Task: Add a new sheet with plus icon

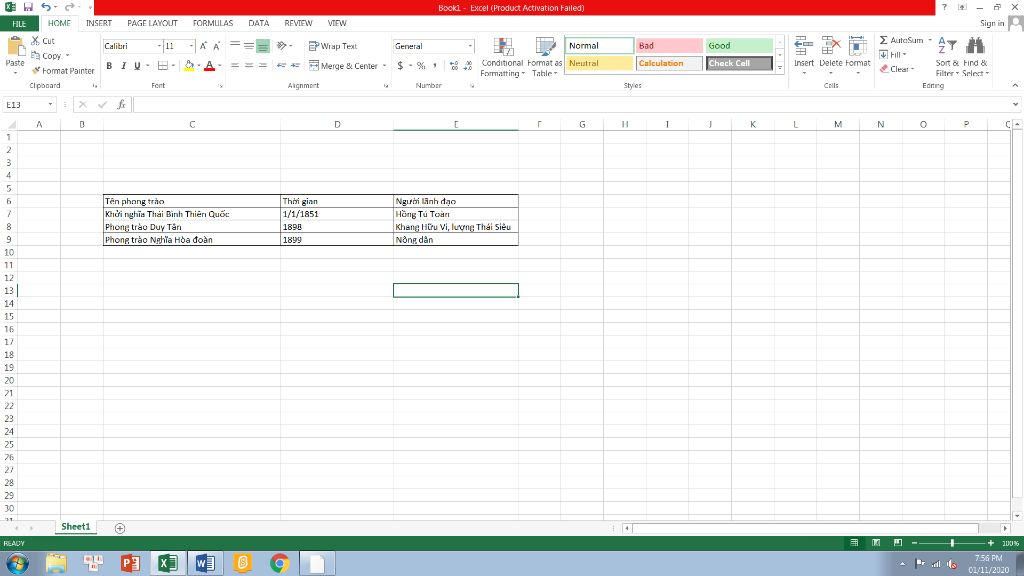Action: [120, 527]
